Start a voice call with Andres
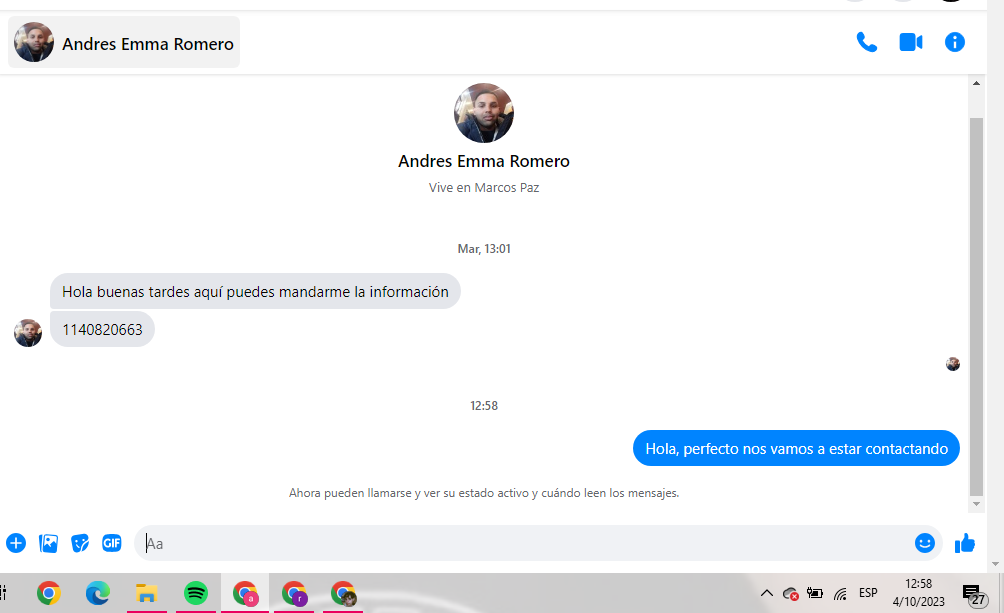 pyautogui.click(x=866, y=42)
